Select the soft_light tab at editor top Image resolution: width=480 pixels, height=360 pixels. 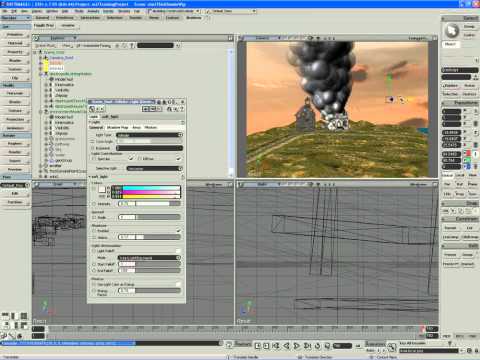tap(110, 117)
